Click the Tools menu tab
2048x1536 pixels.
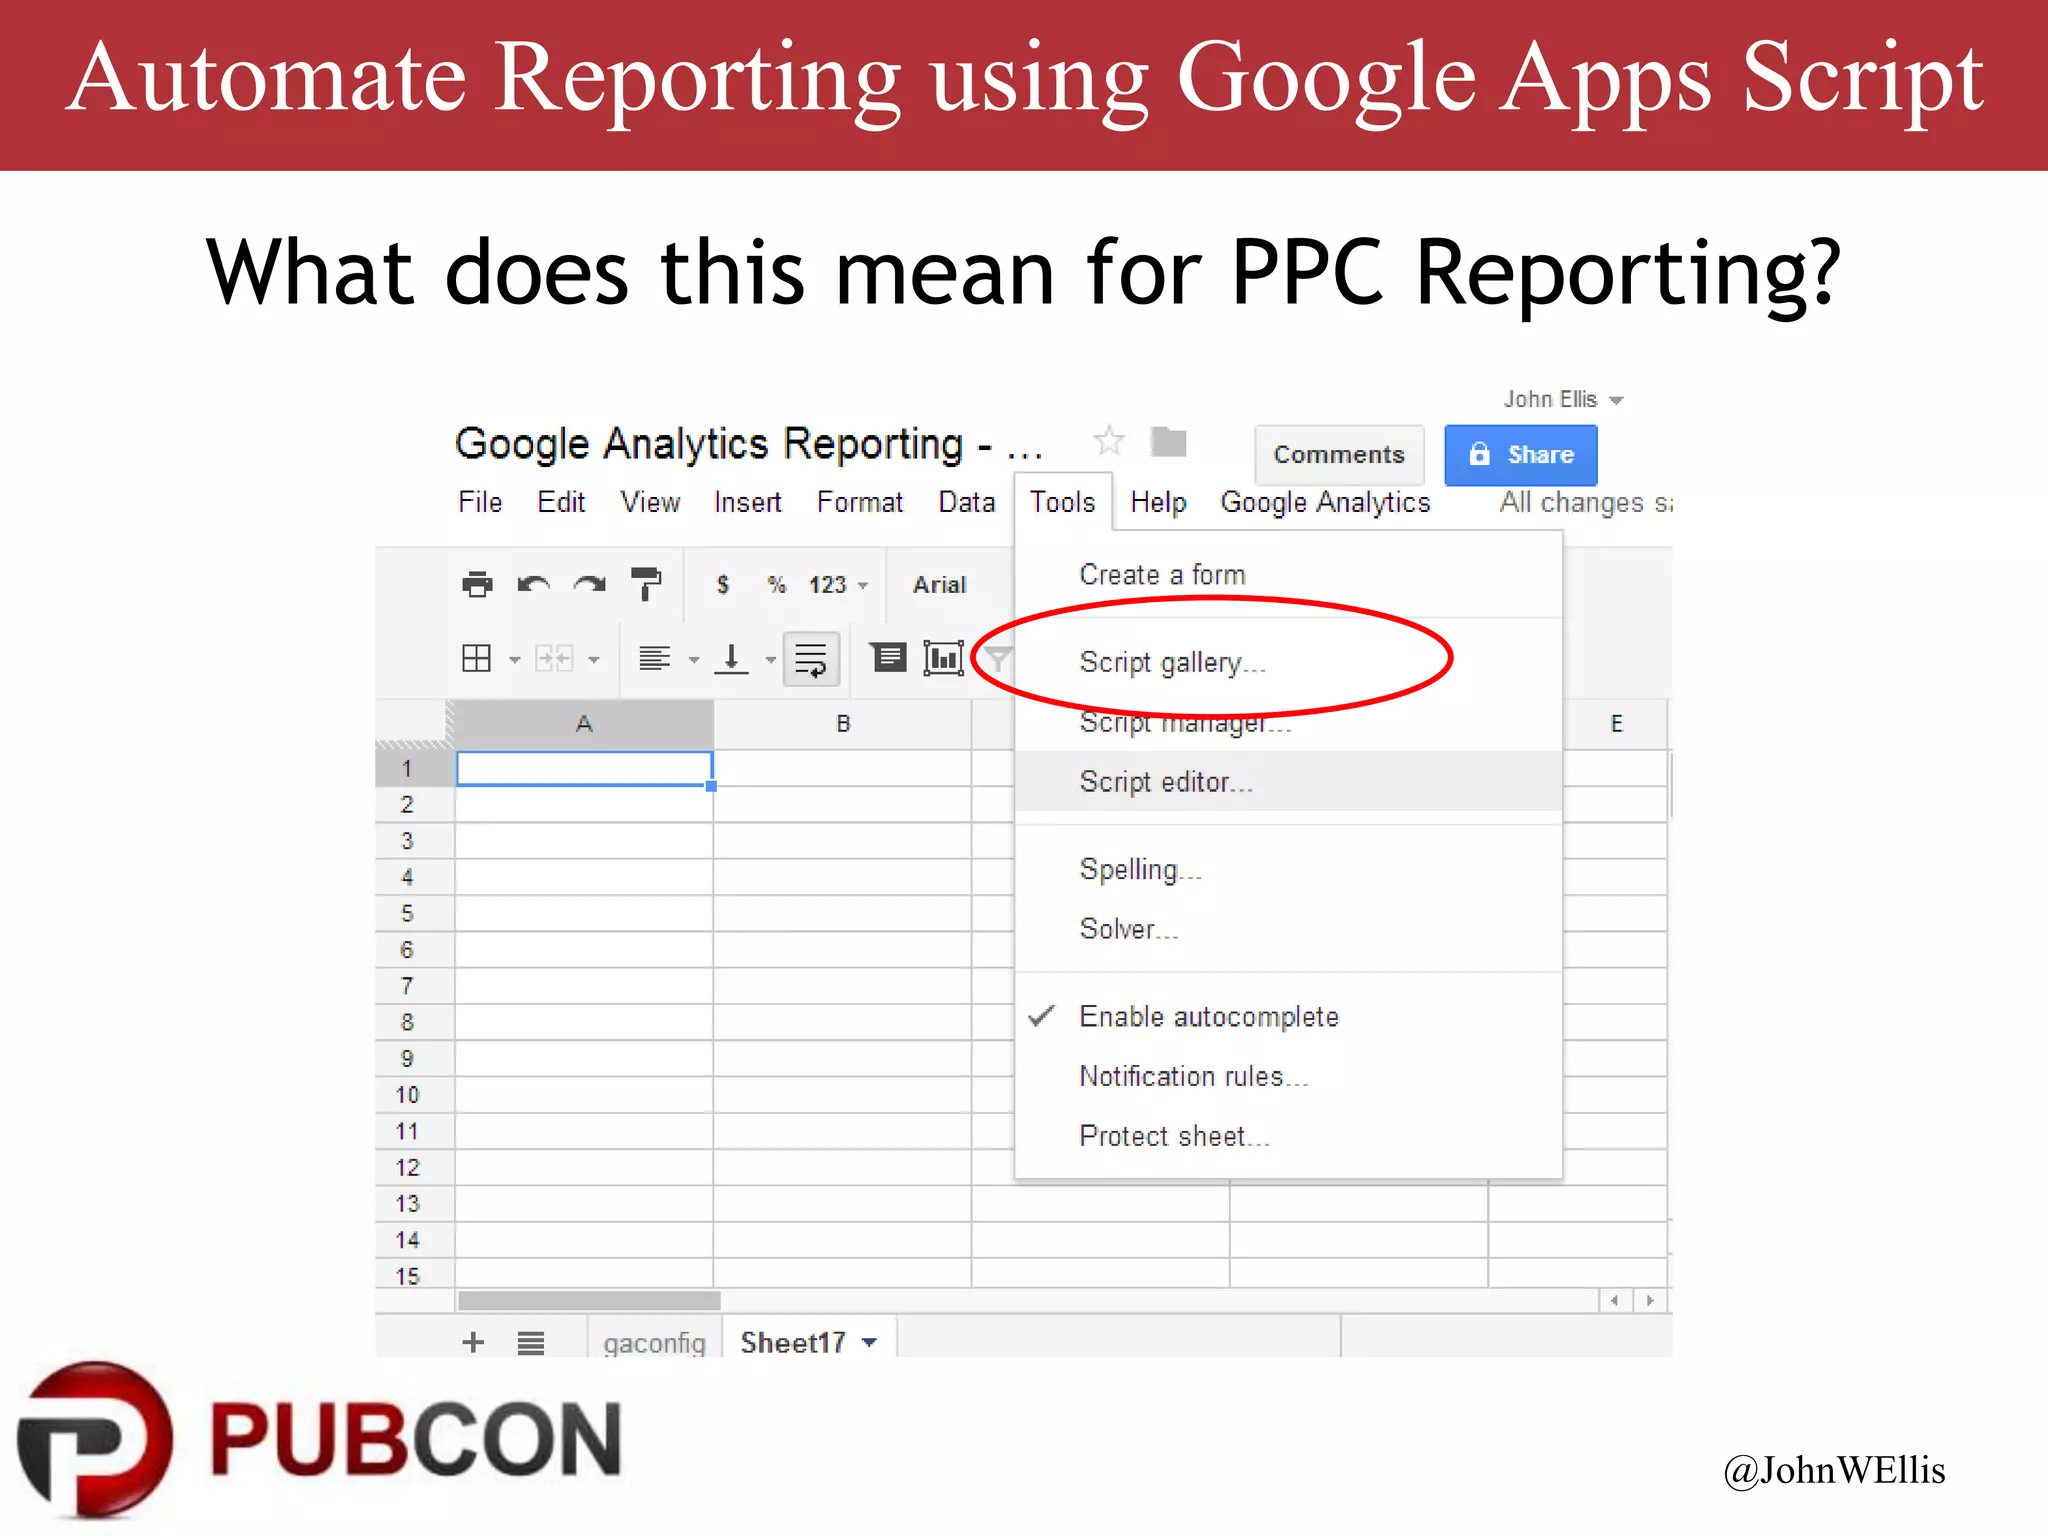(1063, 502)
